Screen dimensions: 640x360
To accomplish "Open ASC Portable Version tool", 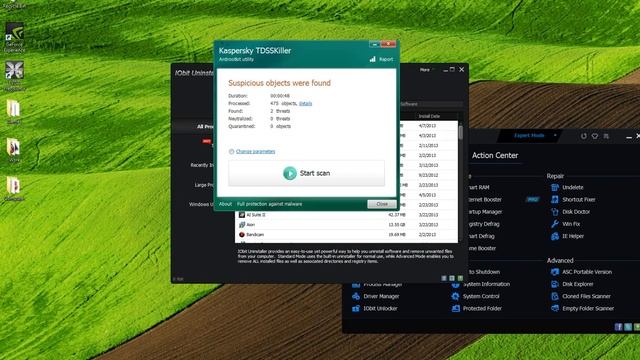I will pos(581,272).
